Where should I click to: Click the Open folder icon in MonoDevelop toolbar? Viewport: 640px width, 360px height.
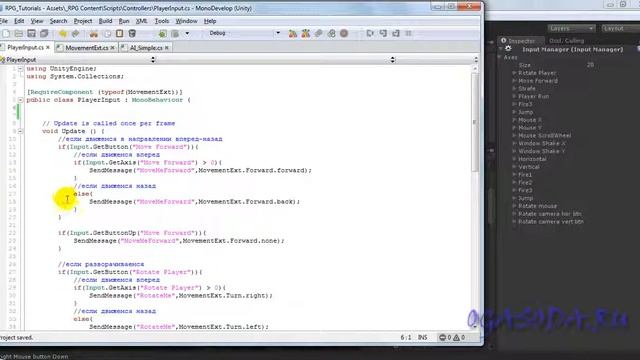click(x=19, y=33)
